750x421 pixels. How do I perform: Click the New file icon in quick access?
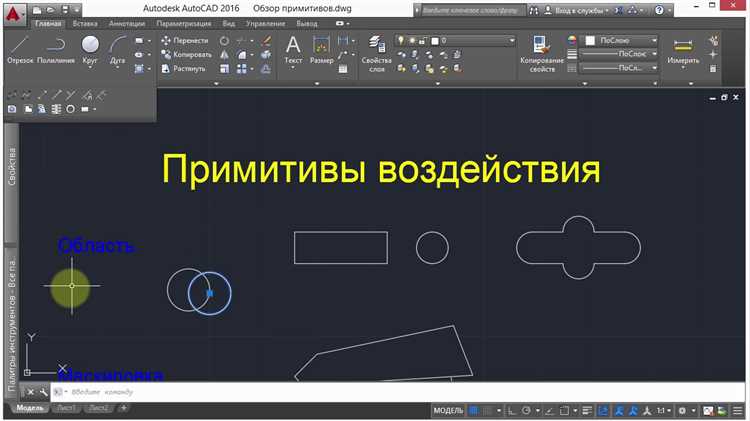point(37,10)
